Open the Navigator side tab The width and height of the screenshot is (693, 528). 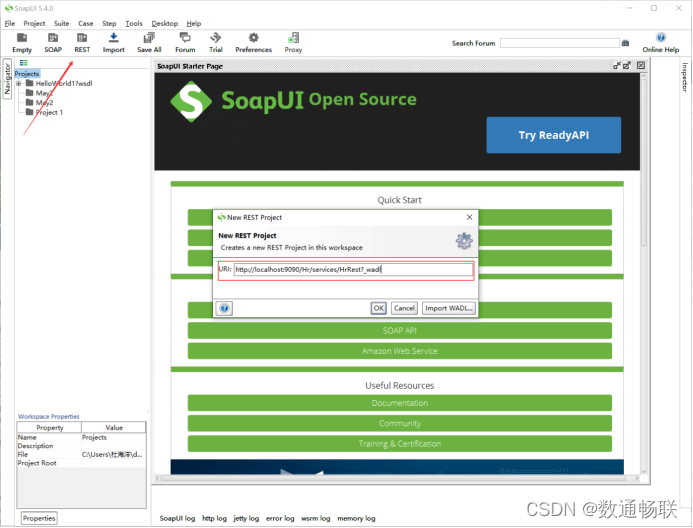(x=7, y=79)
